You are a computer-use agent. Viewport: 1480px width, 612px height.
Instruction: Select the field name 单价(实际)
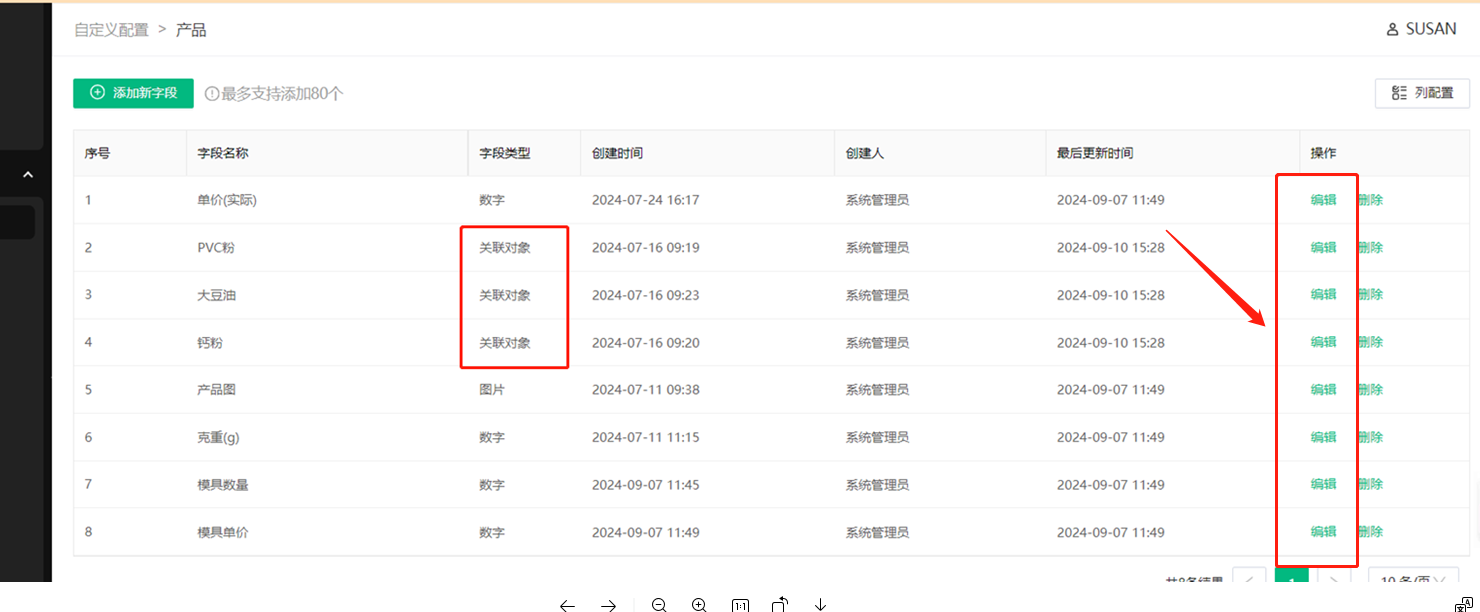227,200
